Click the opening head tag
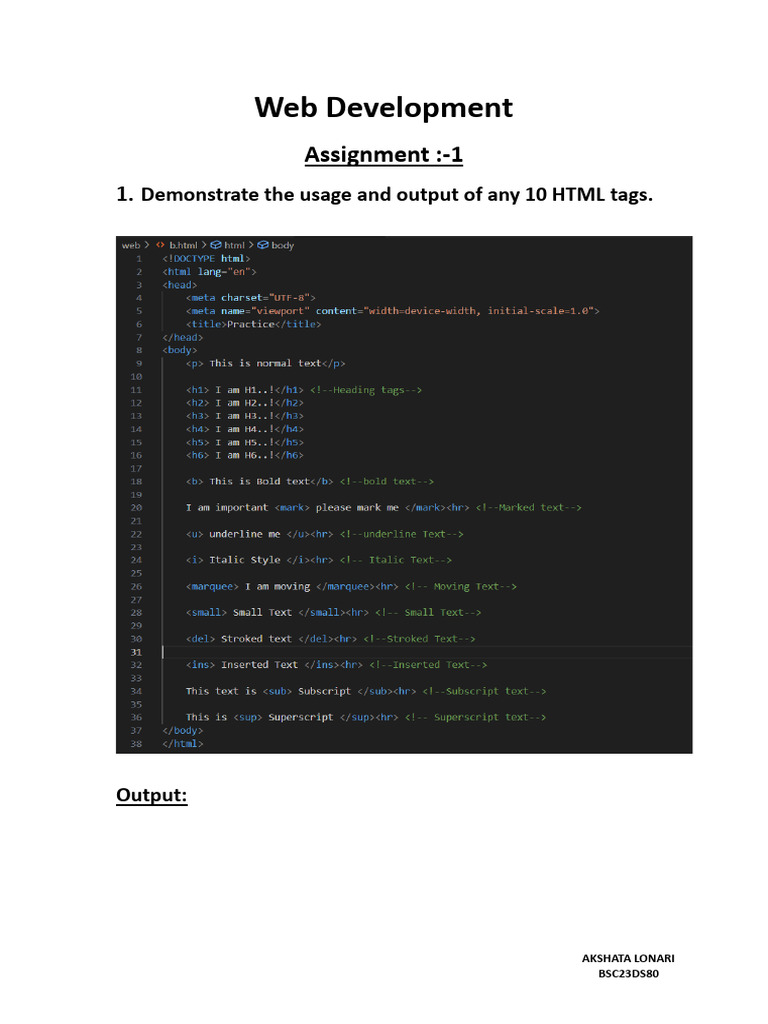The height and width of the screenshot is (1024, 768). point(180,285)
